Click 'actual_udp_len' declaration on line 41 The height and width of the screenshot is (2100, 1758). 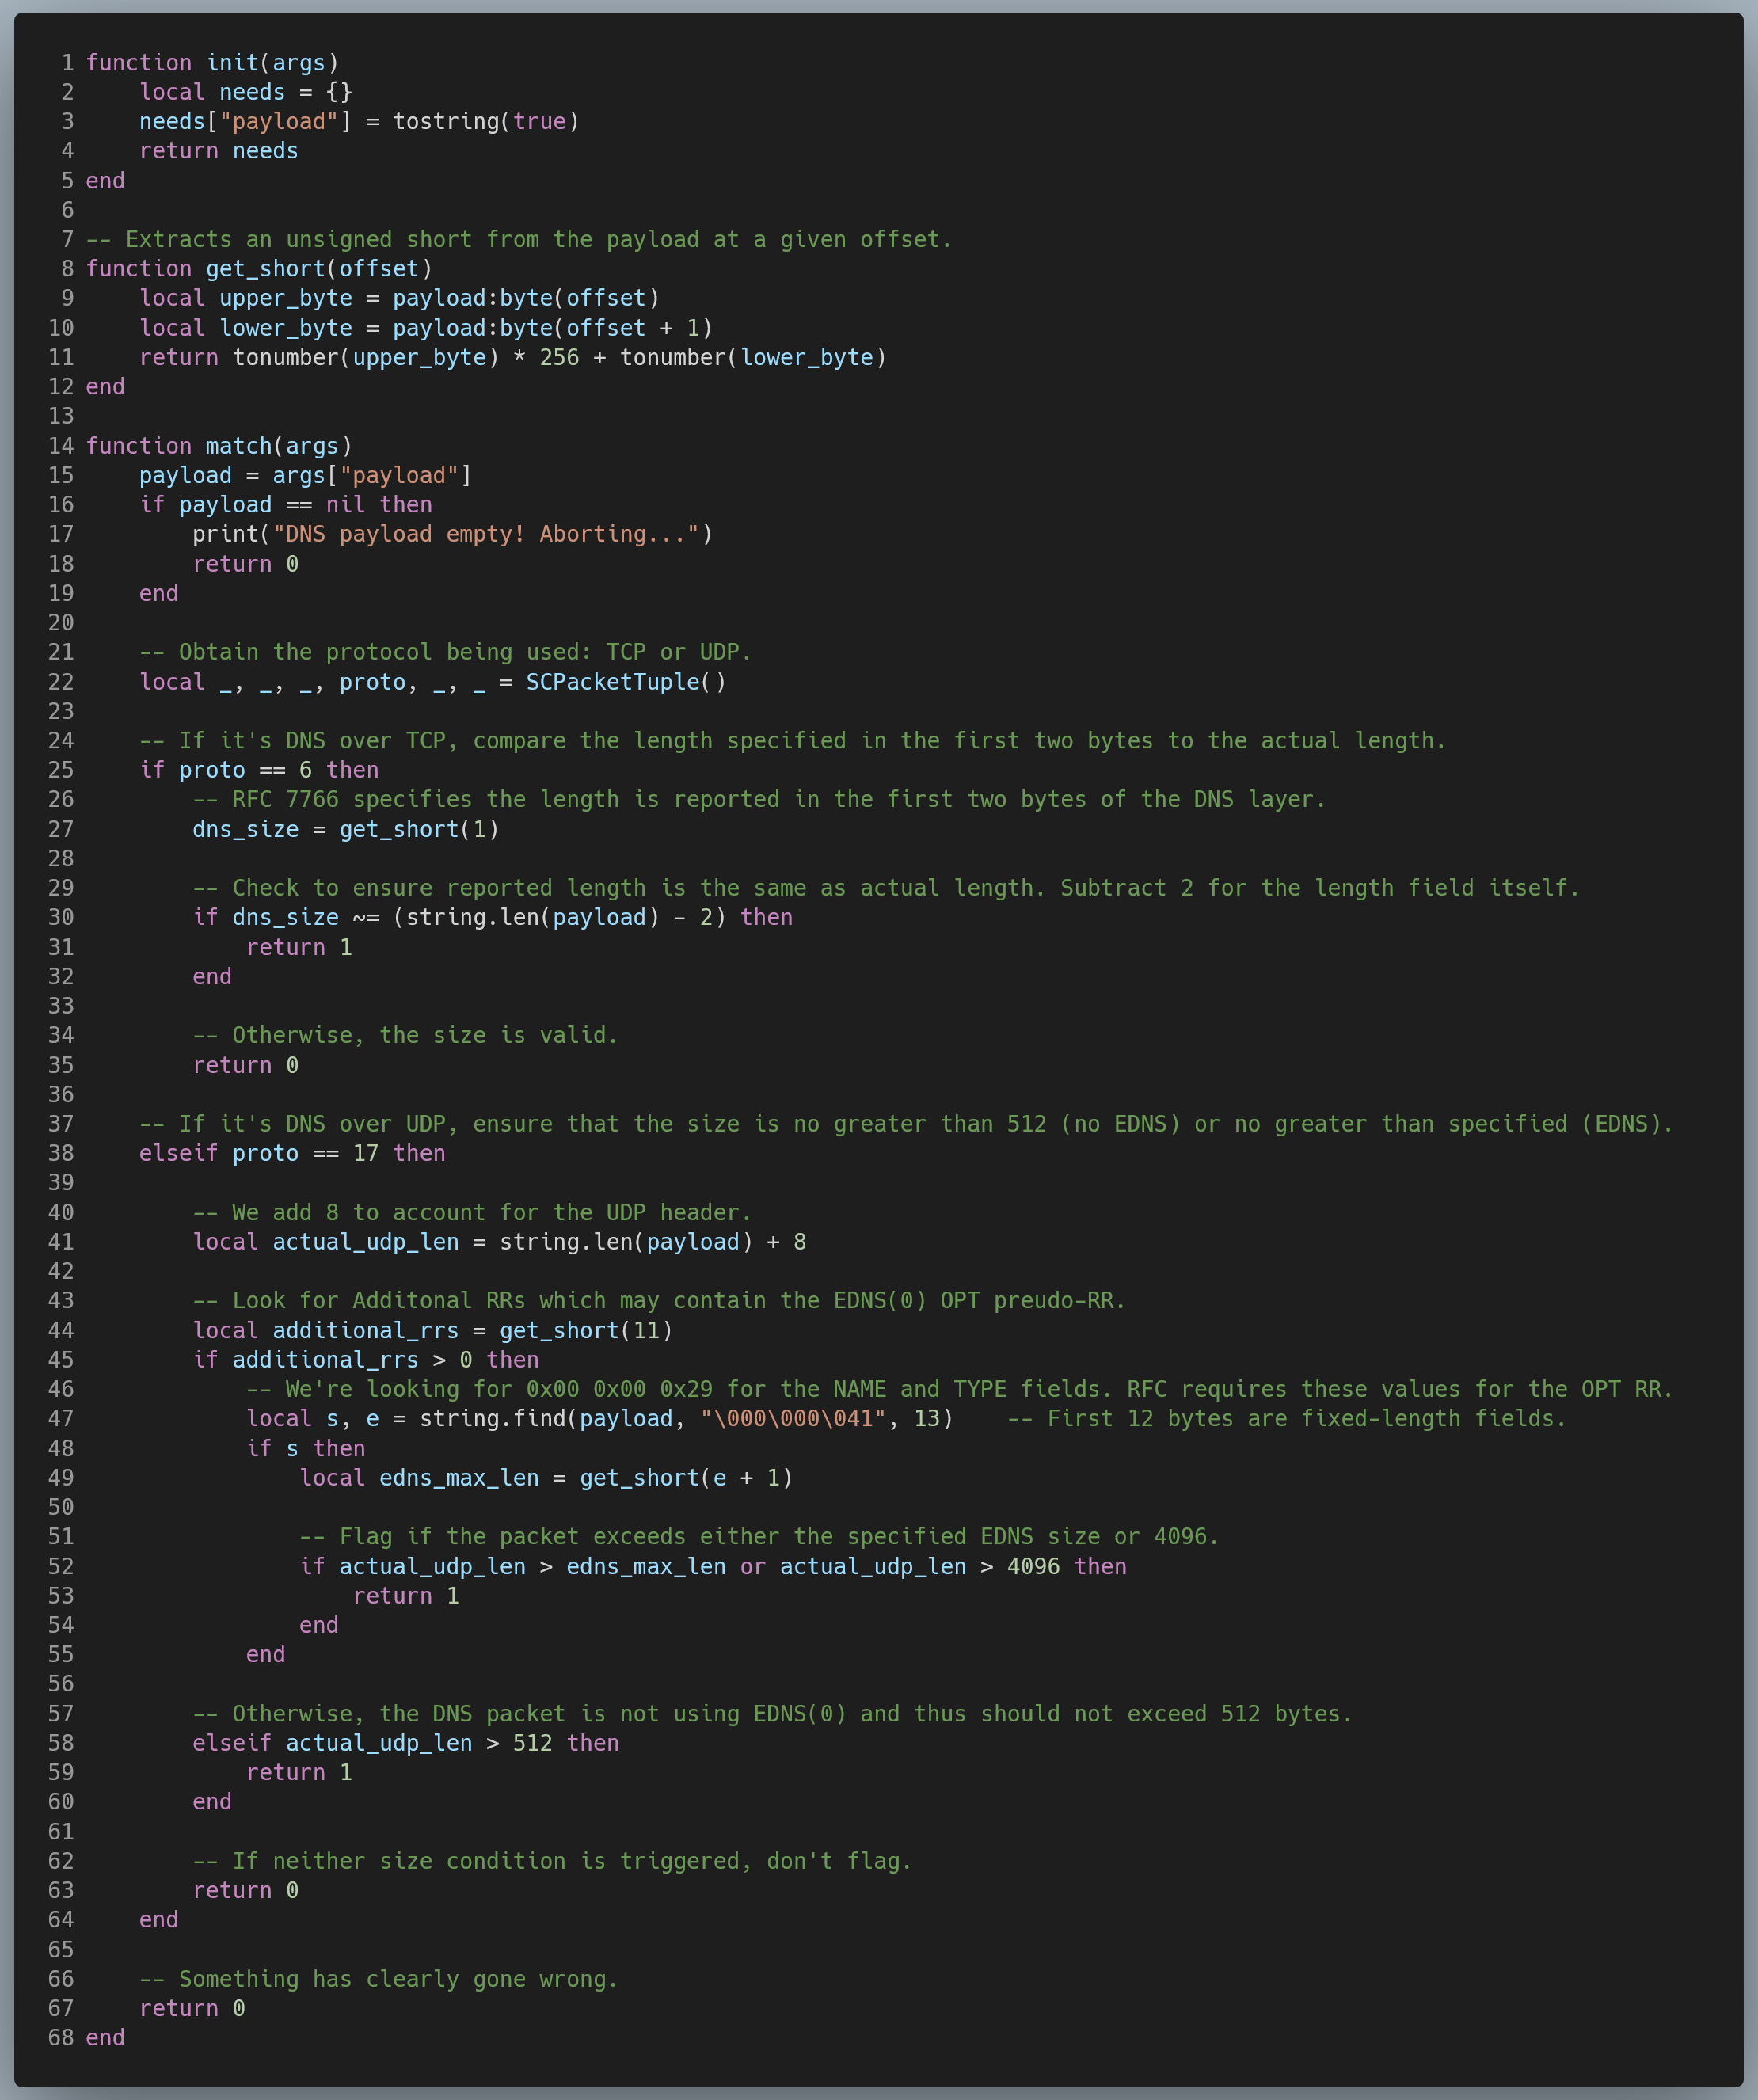365,1242
